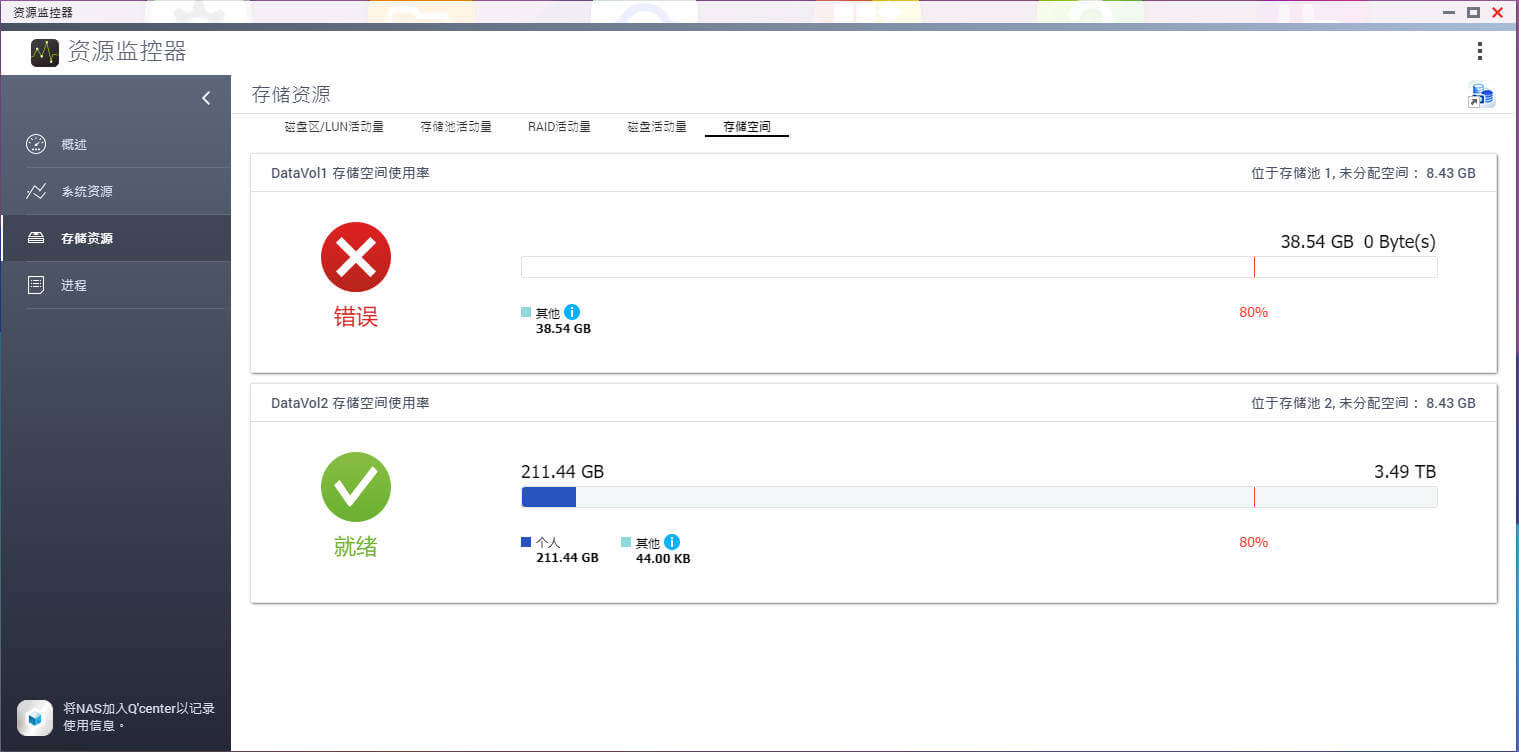
Task: Click the red error X icon for DataVol1
Action: point(356,257)
